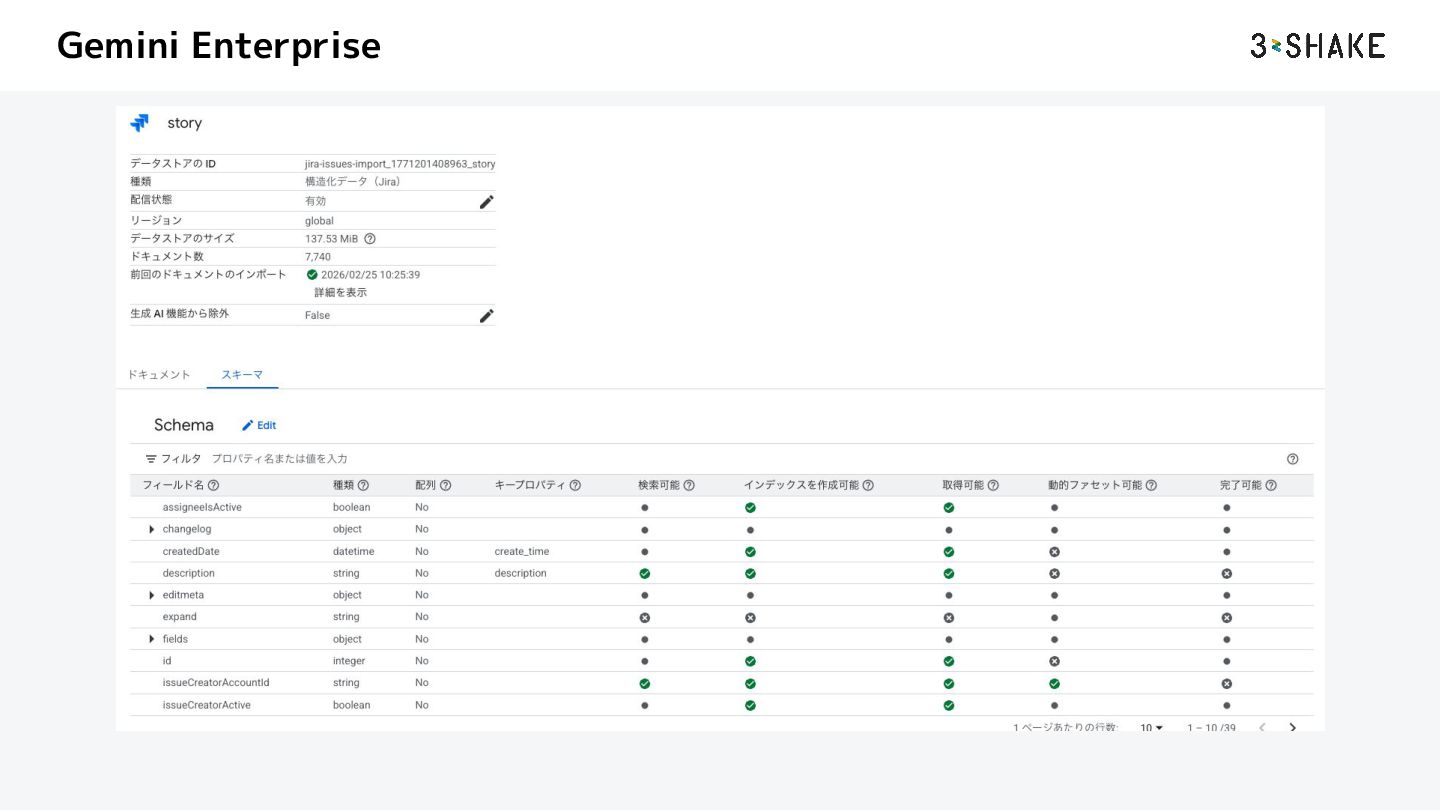Click the Schema Edit button

(259, 425)
